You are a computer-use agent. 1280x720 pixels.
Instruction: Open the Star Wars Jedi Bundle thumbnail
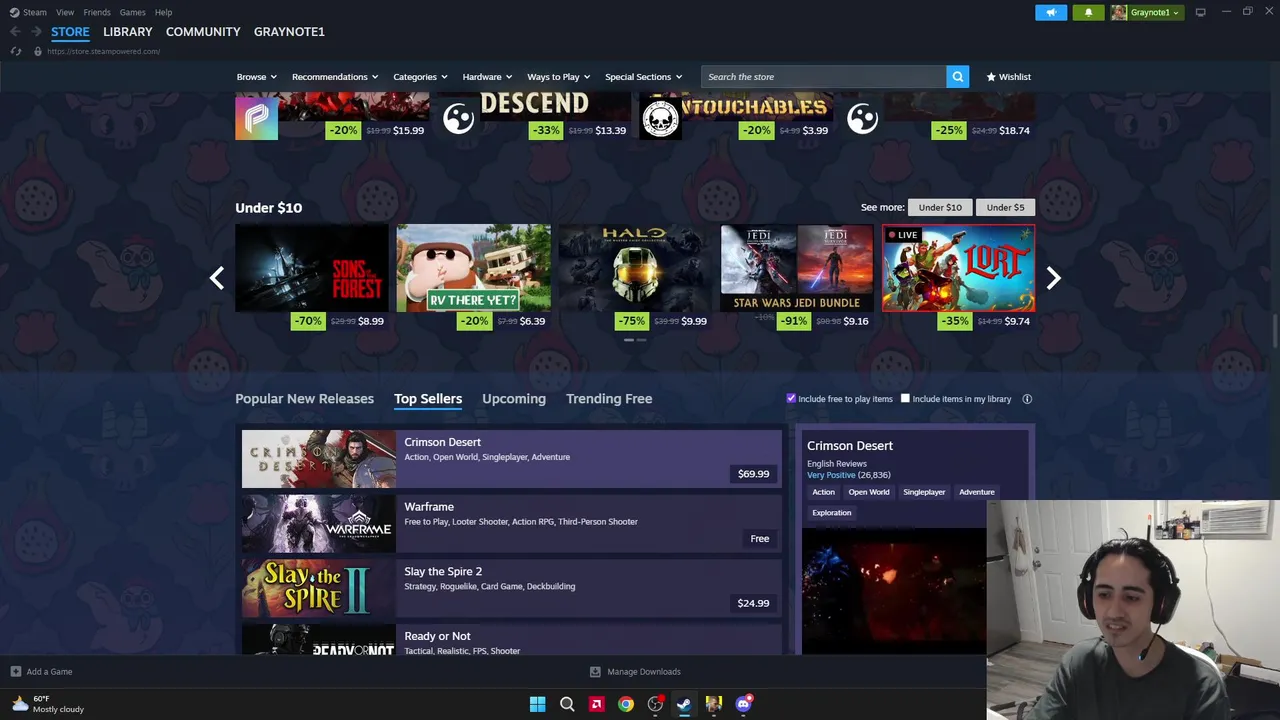tap(796, 268)
